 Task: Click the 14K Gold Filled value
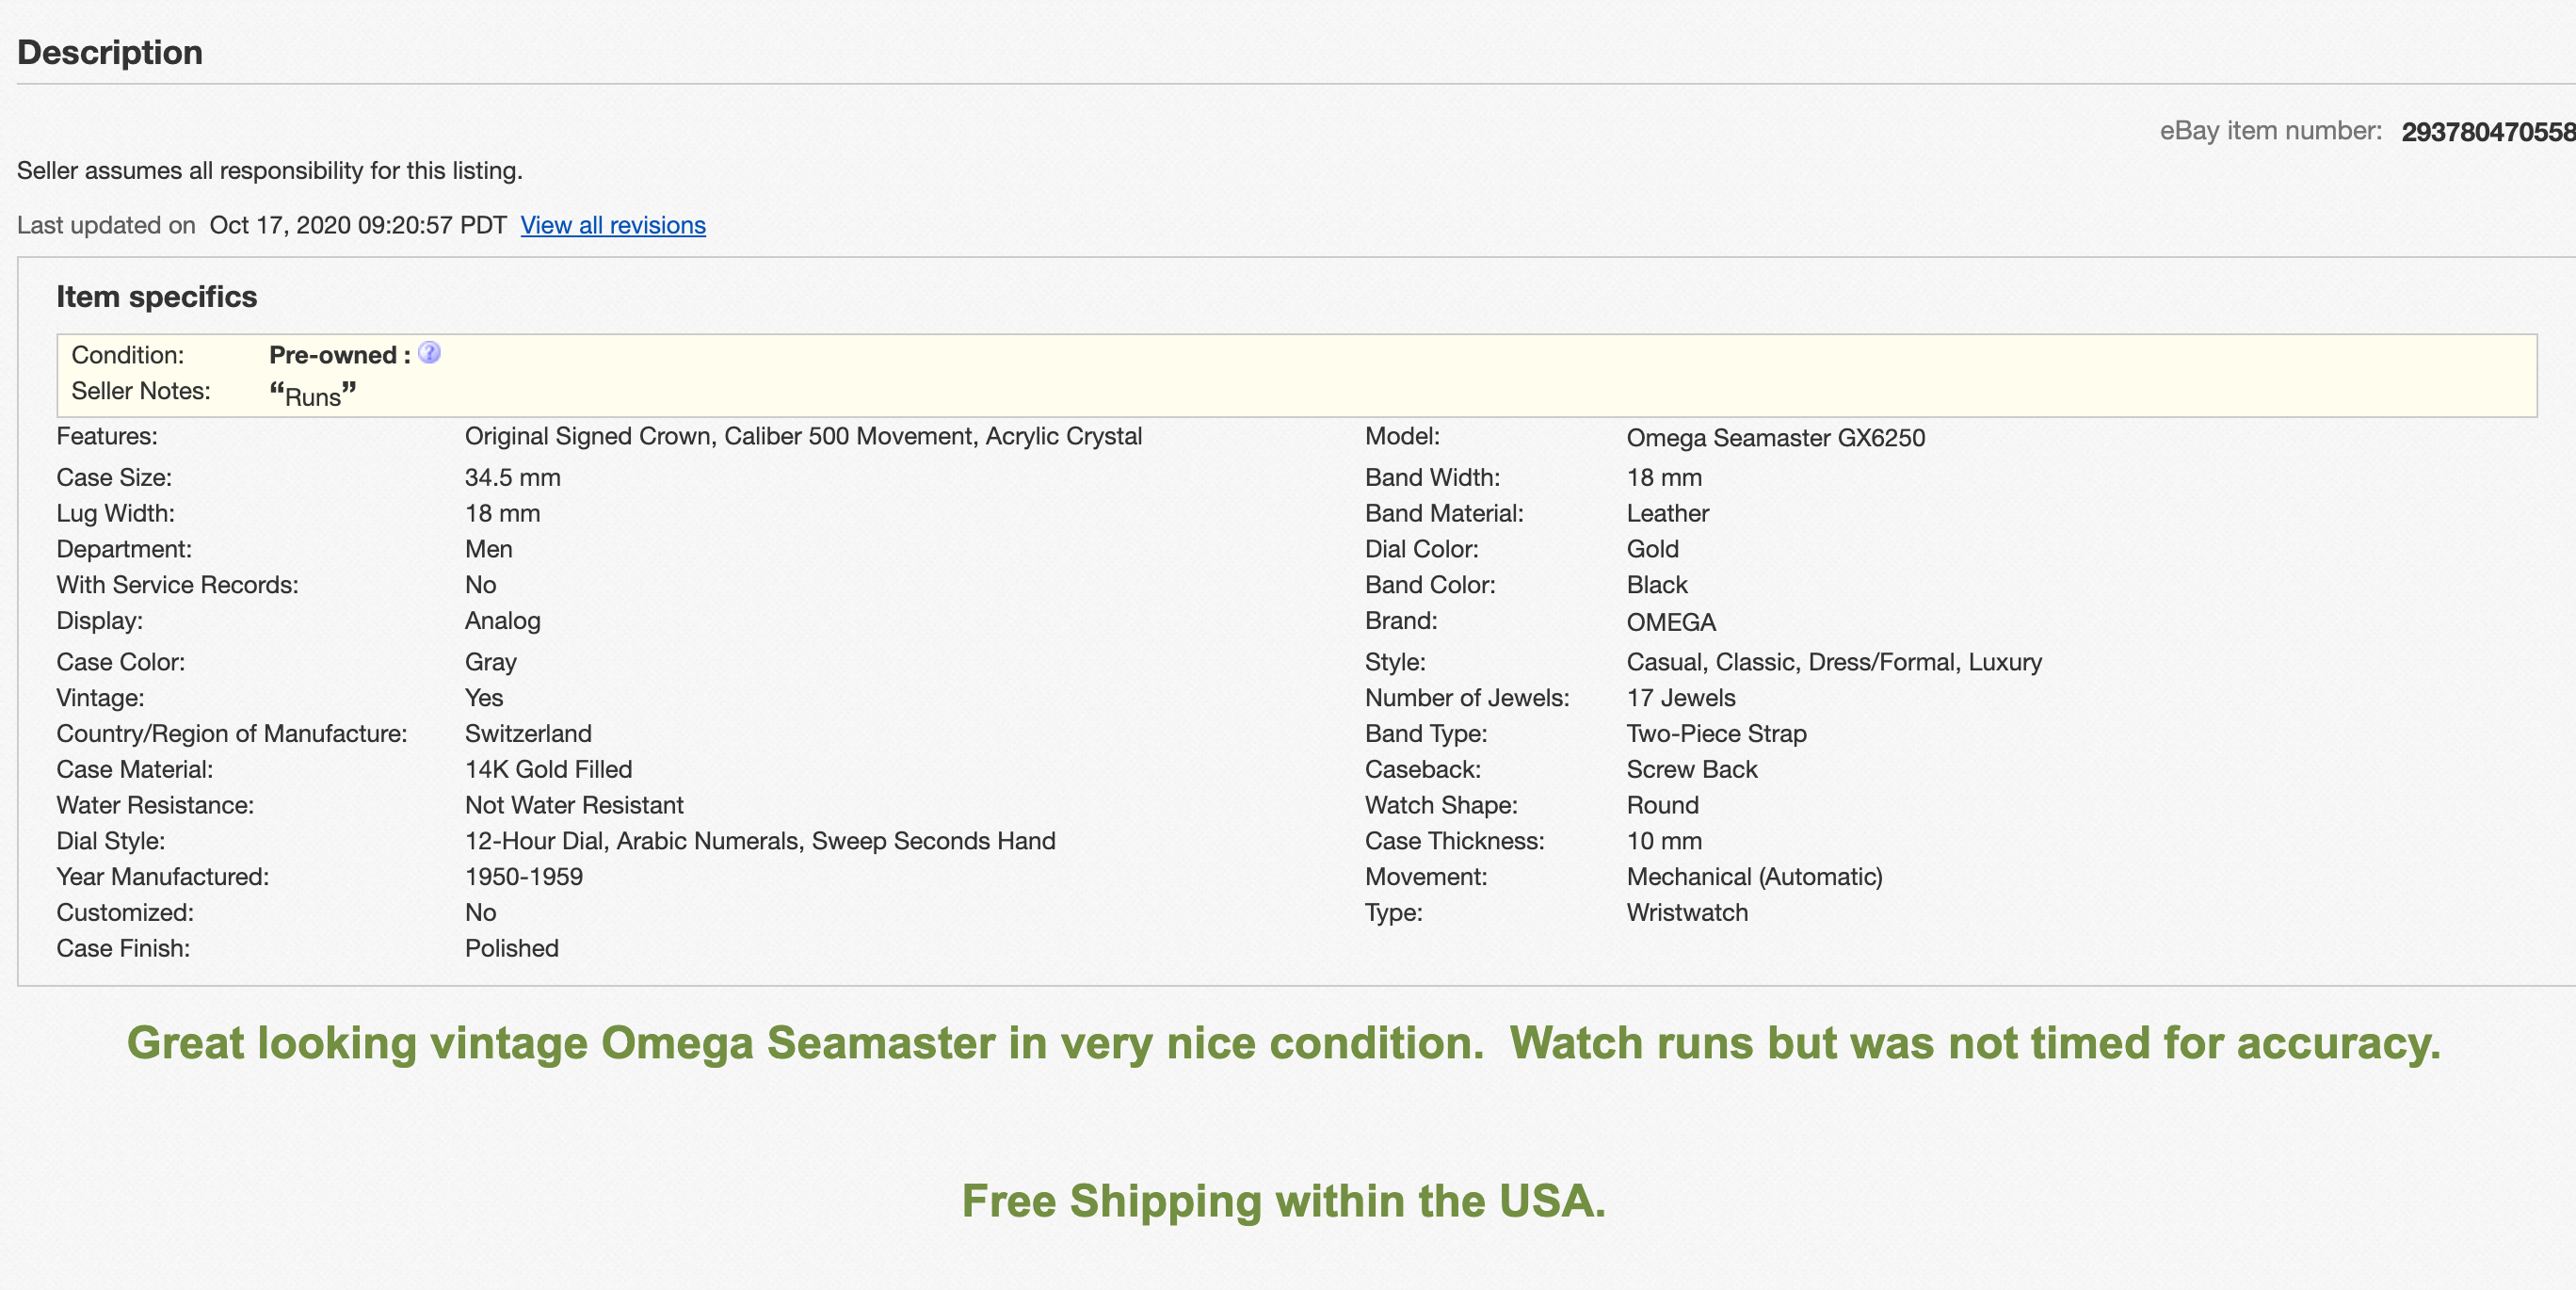pos(548,769)
